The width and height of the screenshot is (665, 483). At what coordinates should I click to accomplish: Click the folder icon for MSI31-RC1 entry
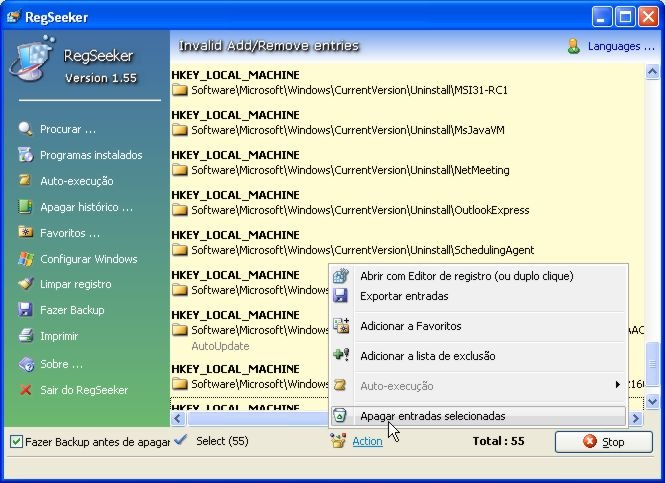[180, 90]
